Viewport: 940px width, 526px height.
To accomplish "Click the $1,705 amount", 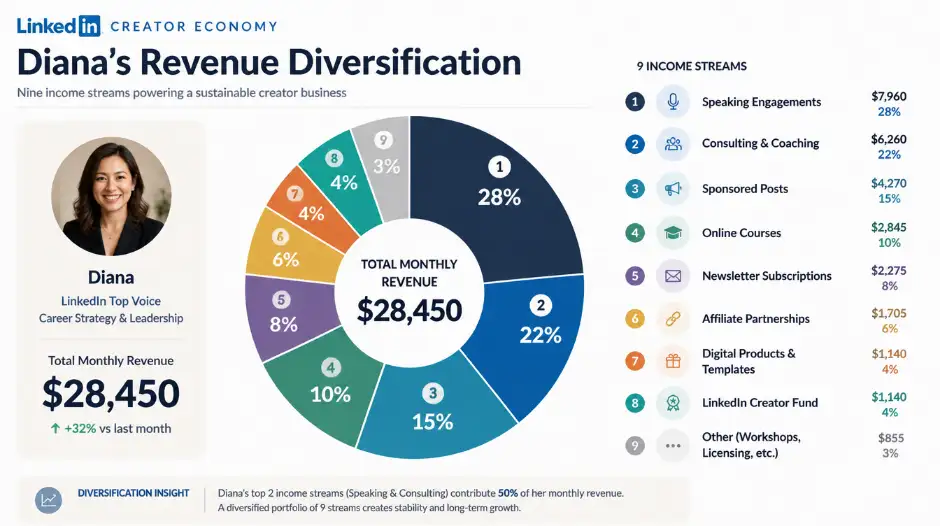I will [x=888, y=313].
